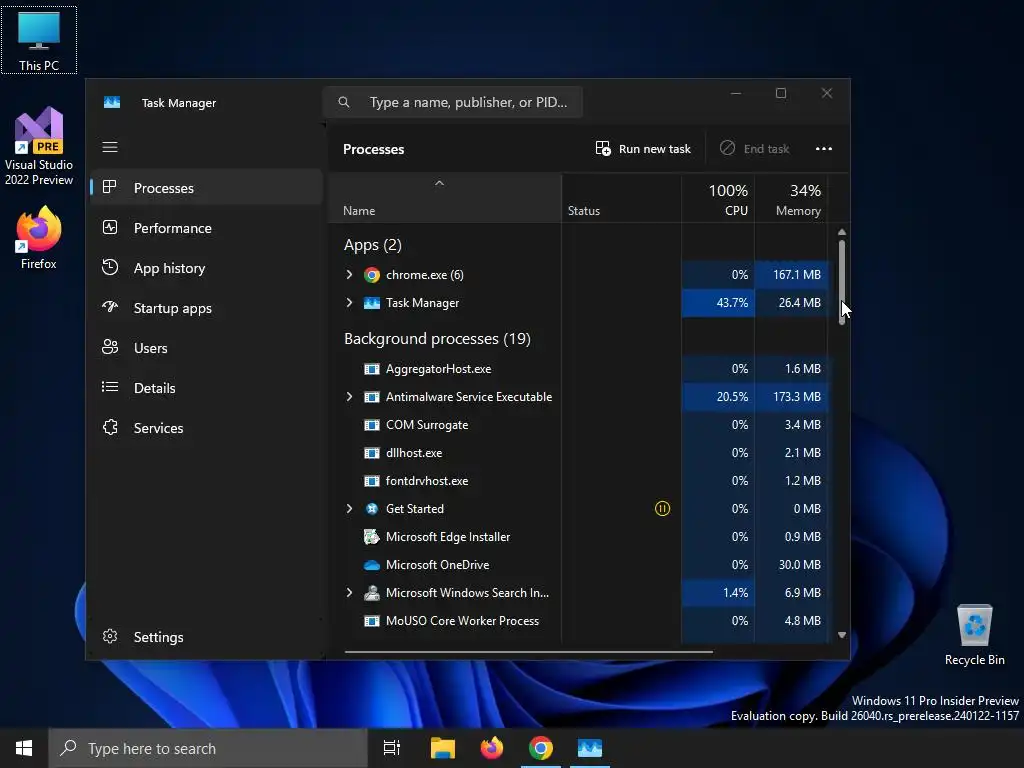Click the Microsoft Edge Installer icon

pyautogui.click(x=372, y=537)
